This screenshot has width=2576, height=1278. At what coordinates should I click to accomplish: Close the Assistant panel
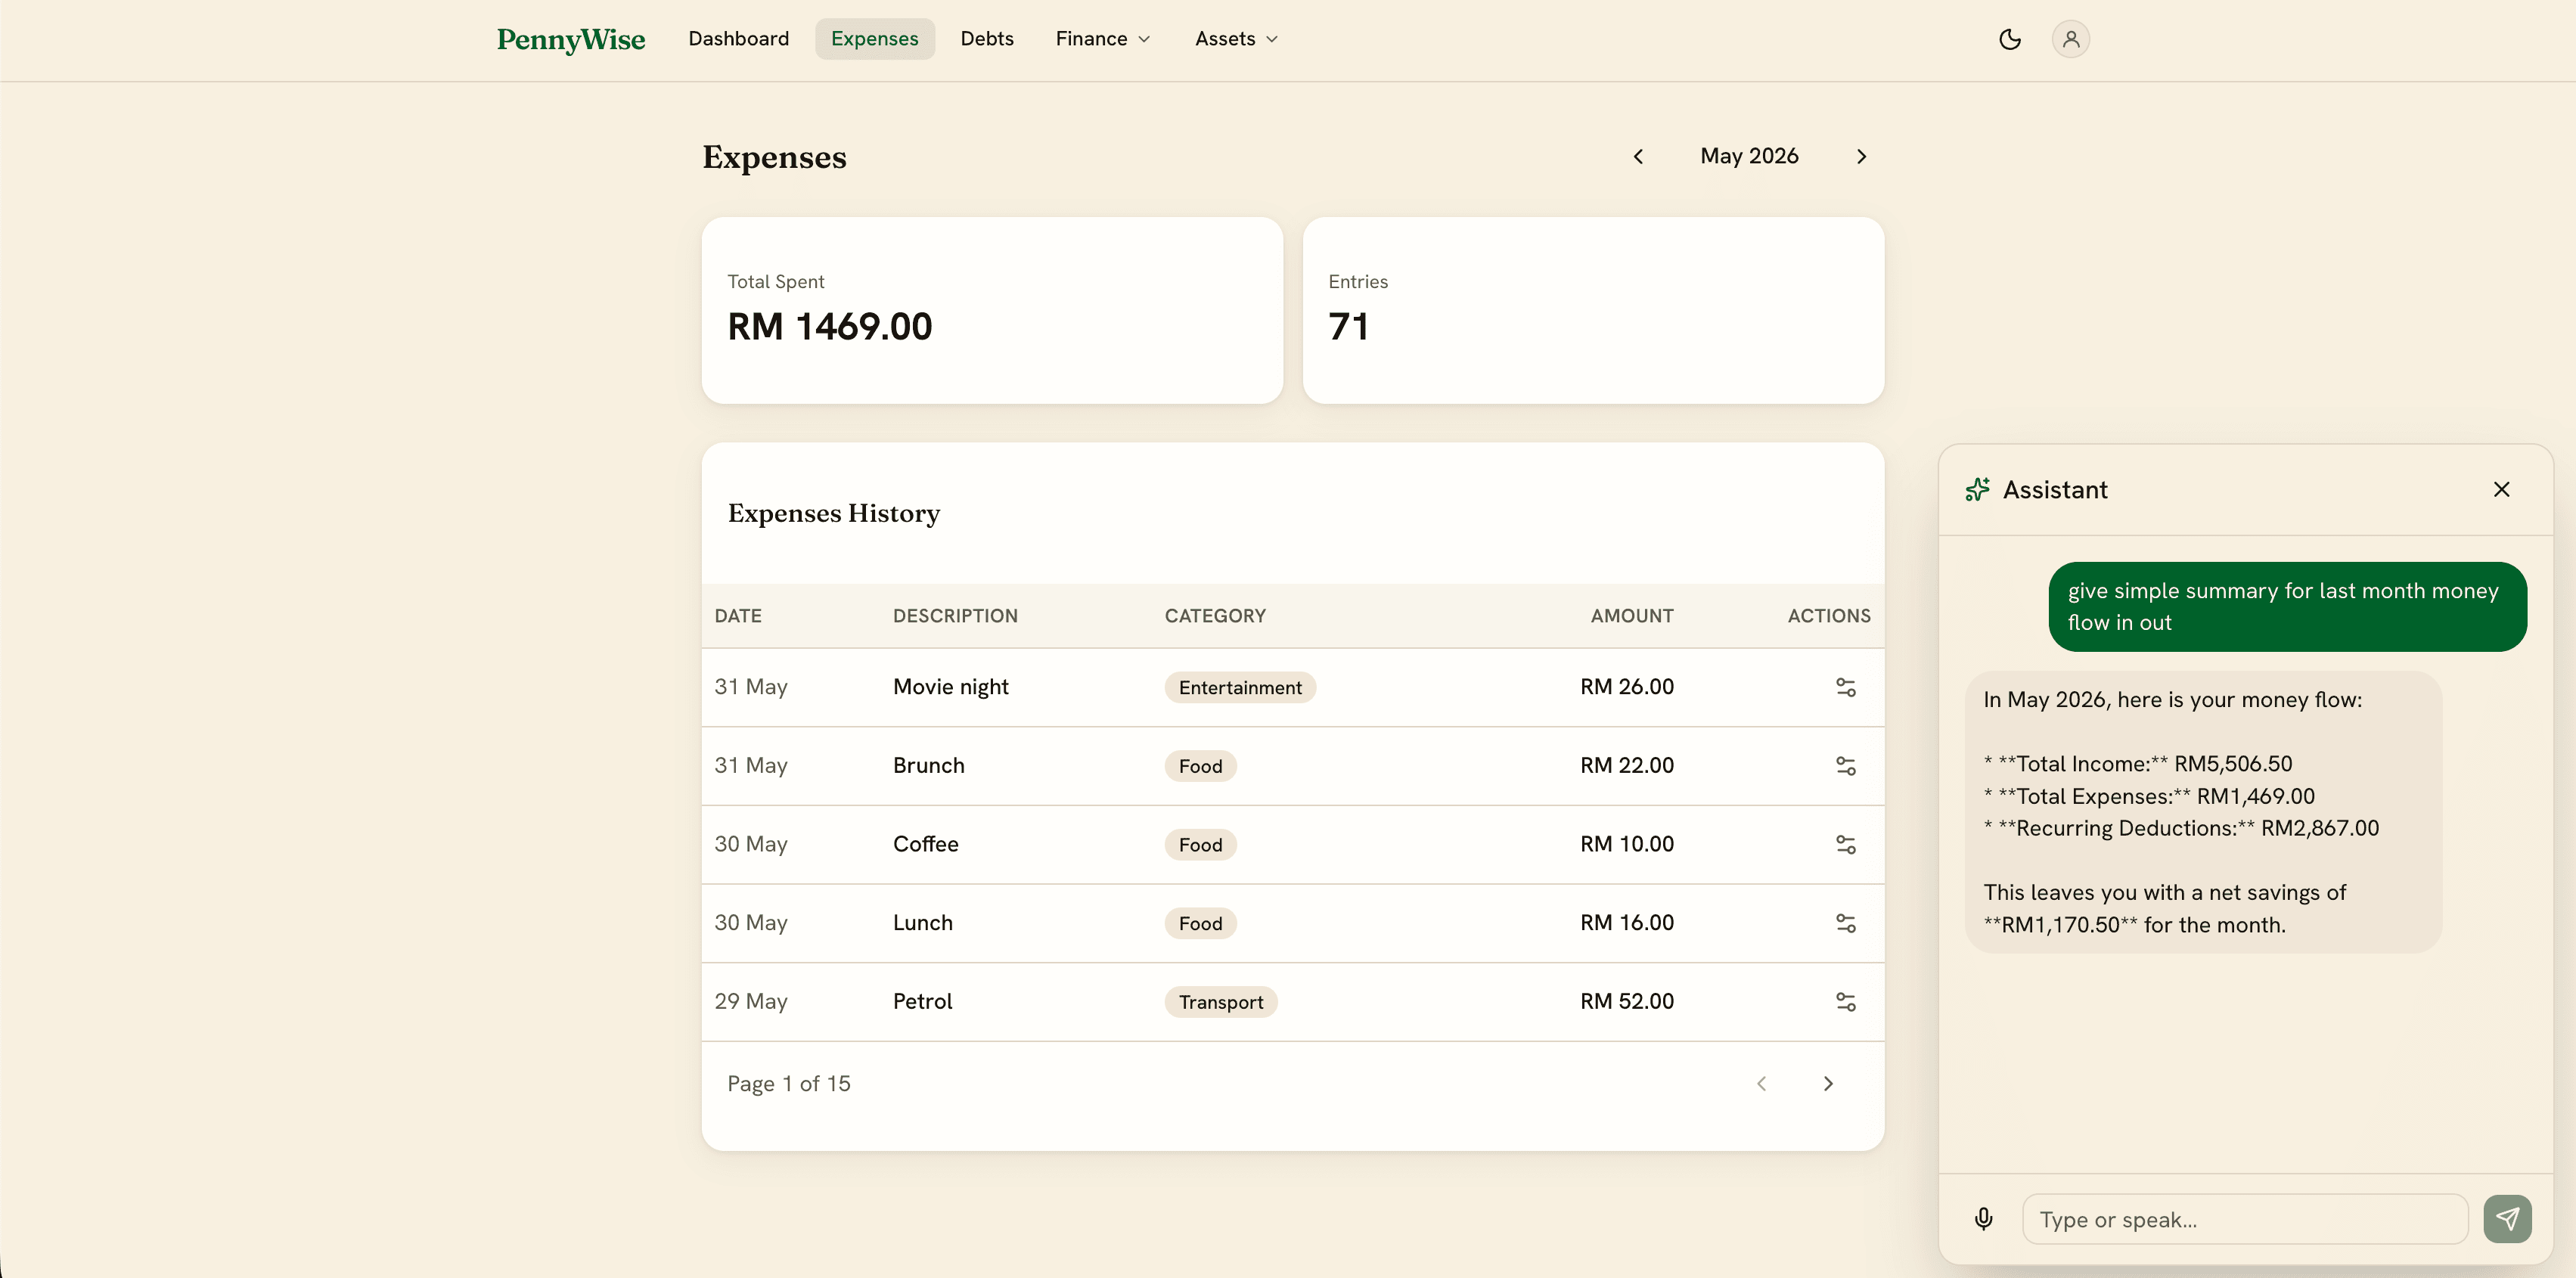[2501, 489]
